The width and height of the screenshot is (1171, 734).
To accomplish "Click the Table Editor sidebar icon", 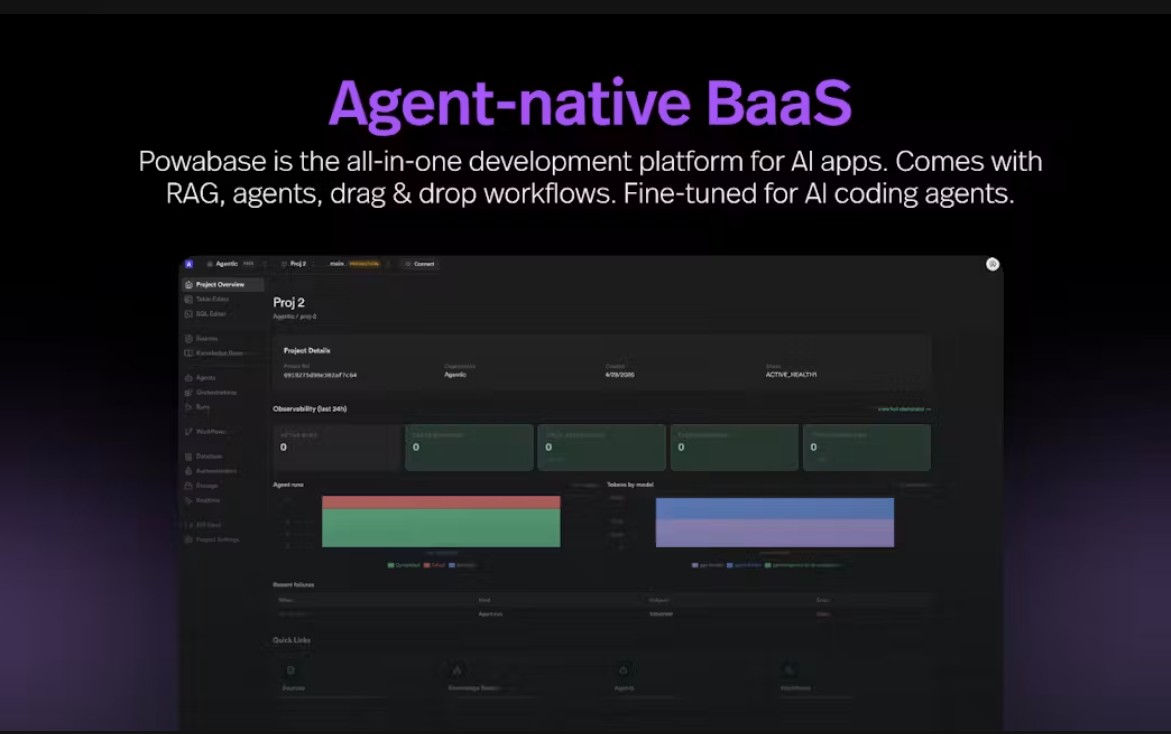I will 189,299.
